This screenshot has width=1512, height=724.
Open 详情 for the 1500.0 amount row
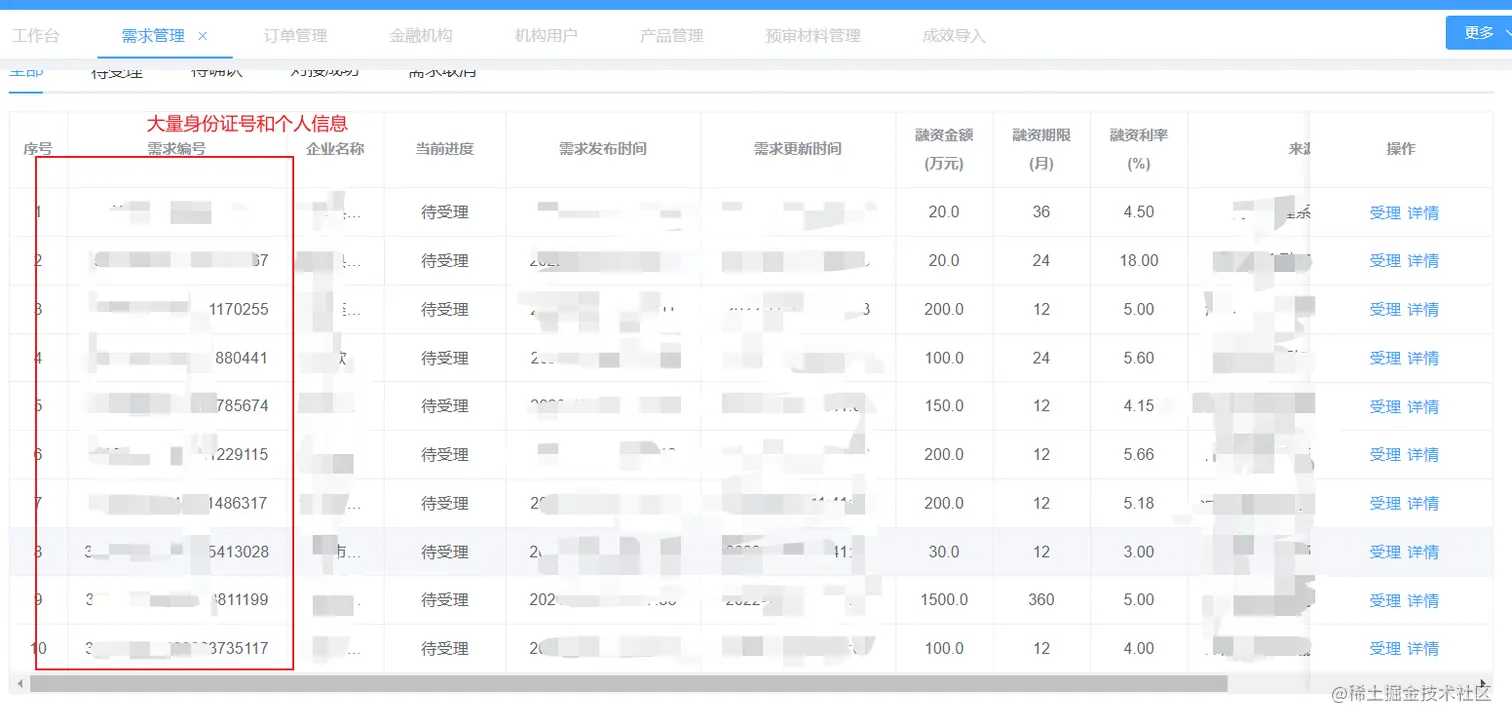(1423, 601)
